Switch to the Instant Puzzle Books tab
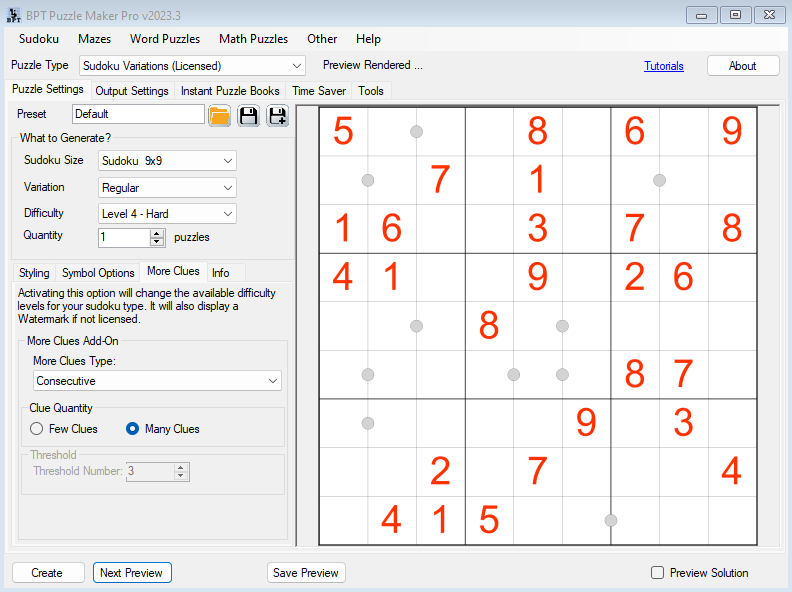 (230, 91)
